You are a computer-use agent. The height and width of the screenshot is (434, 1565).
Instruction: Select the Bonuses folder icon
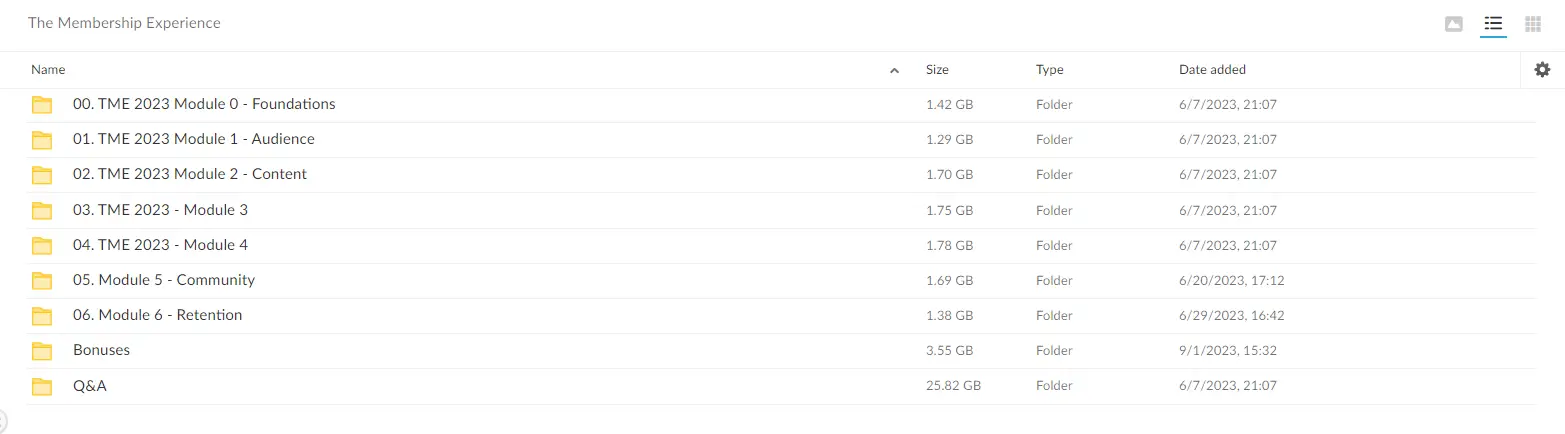41,351
